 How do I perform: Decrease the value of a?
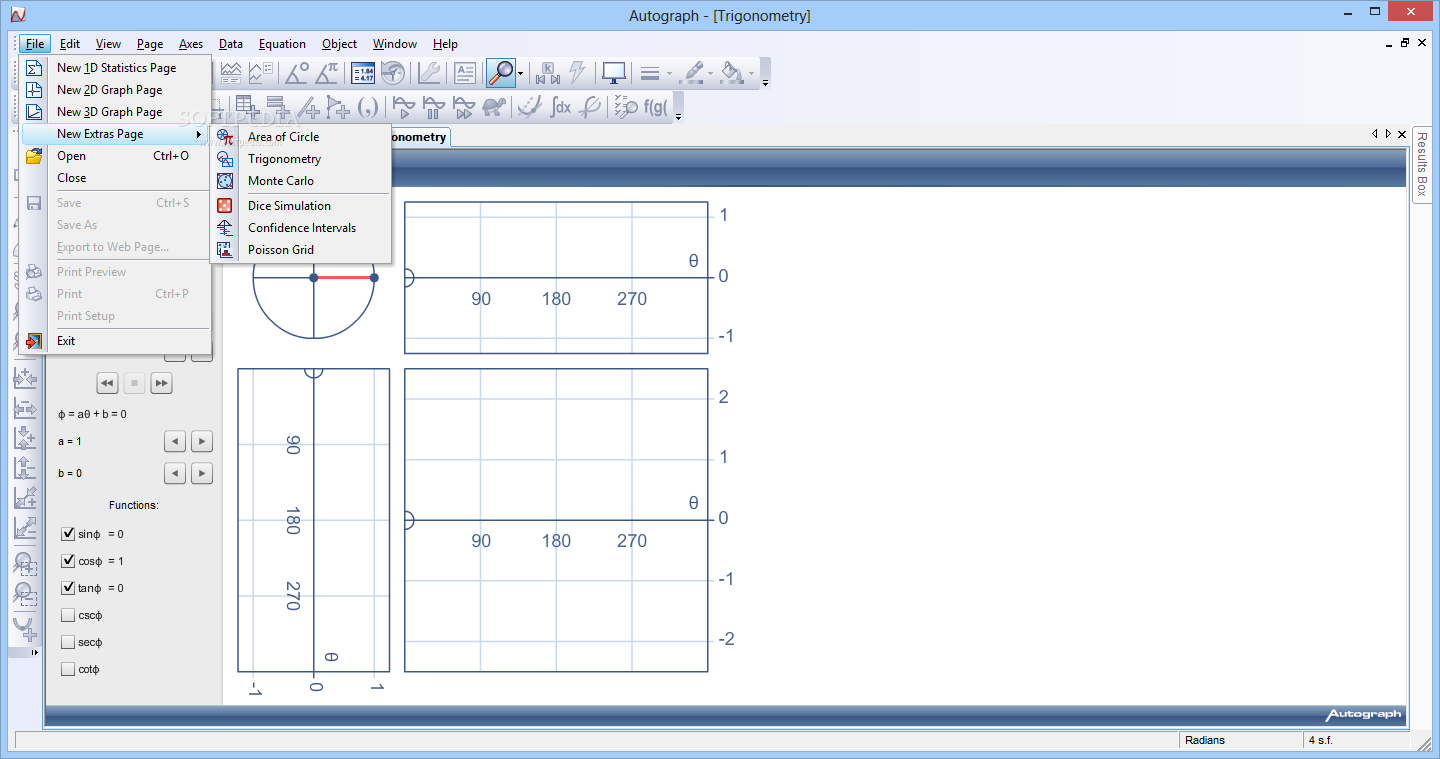[x=175, y=441]
